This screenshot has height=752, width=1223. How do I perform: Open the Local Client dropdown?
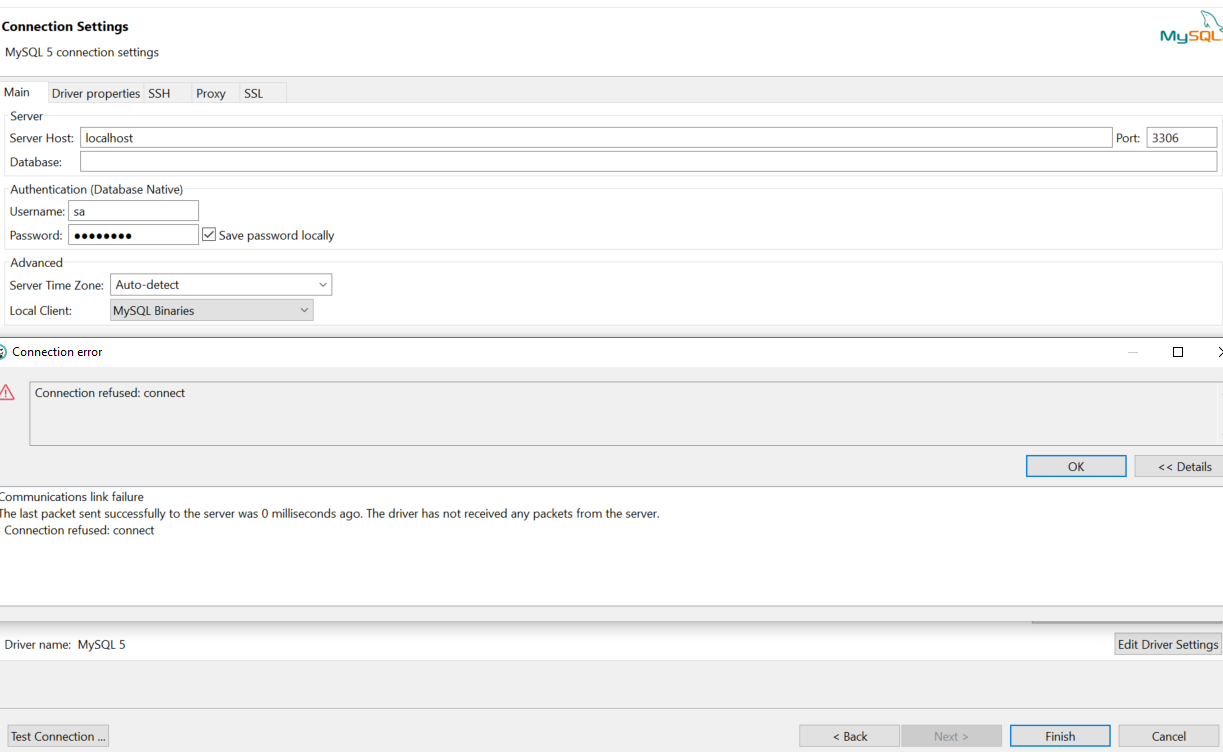click(212, 311)
